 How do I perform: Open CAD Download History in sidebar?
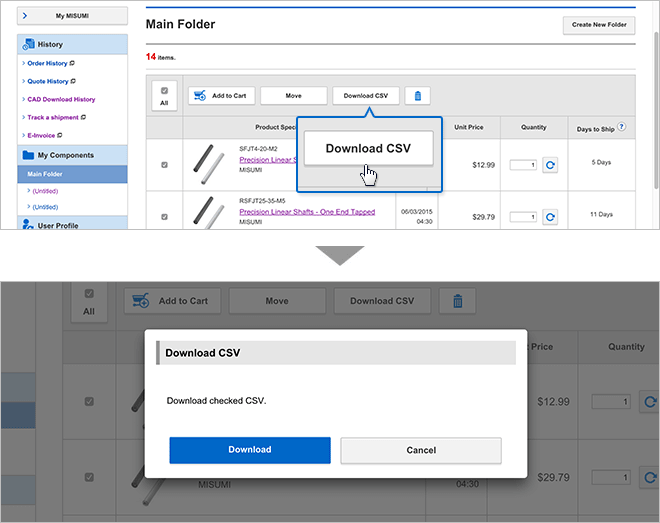(61, 99)
